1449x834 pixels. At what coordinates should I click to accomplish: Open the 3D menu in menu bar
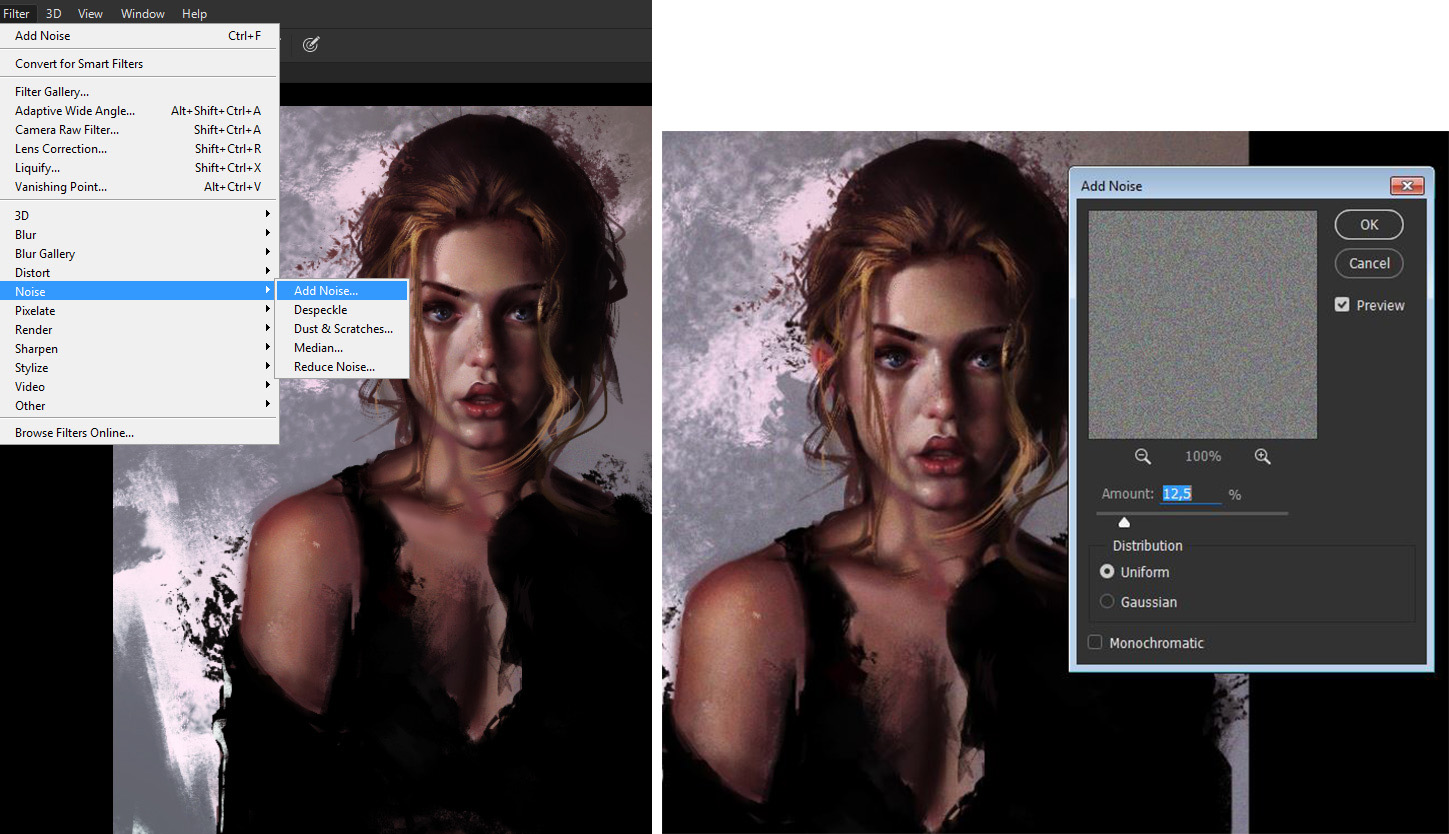coord(54,13)
